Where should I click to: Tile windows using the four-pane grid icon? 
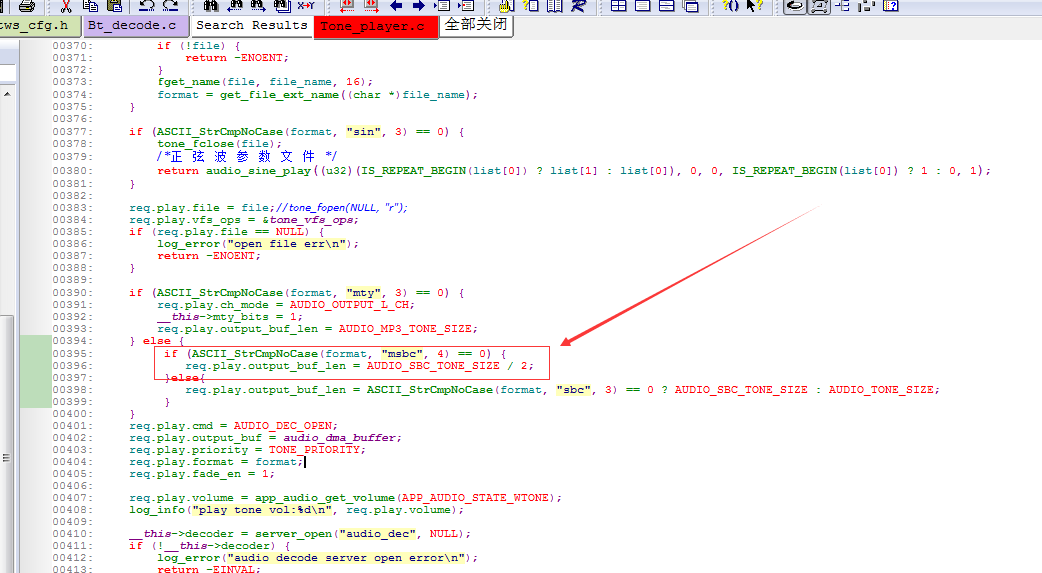coord(619,6)
